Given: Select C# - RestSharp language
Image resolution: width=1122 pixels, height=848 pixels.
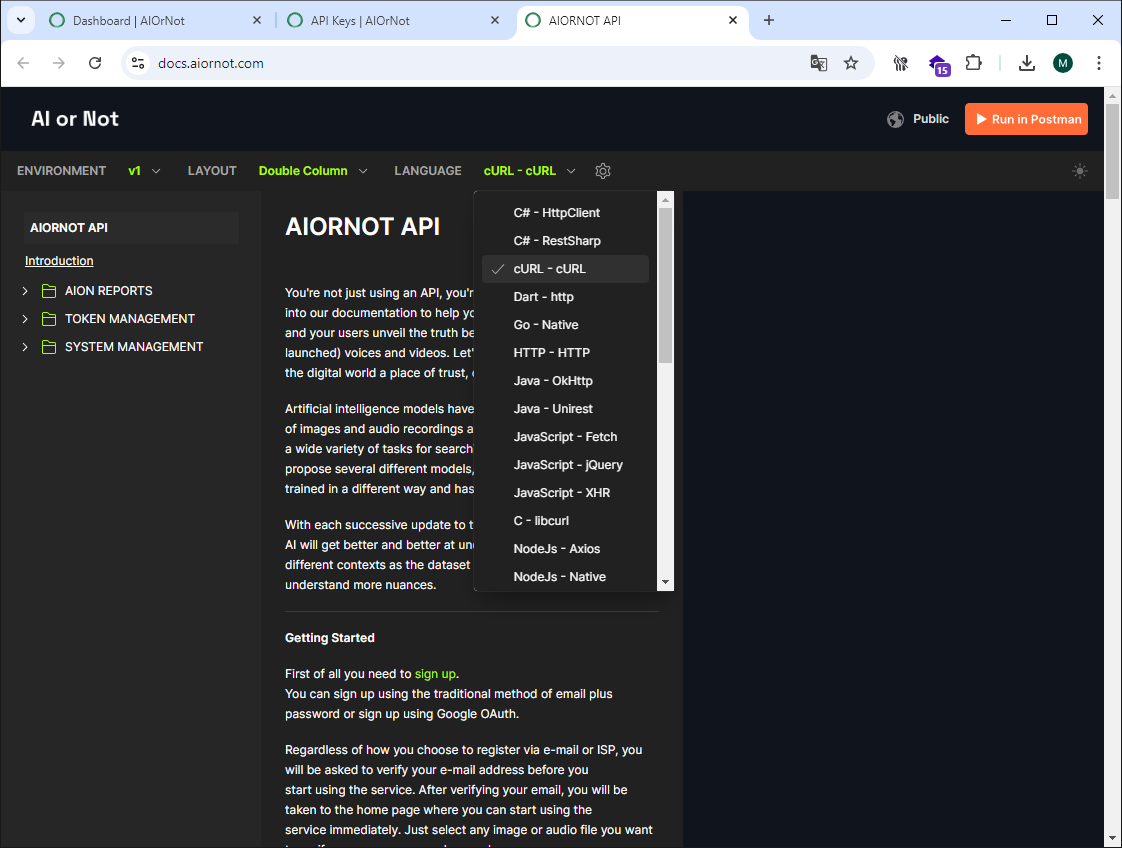Looking at the screenshot, I should [x=565, y=240].
